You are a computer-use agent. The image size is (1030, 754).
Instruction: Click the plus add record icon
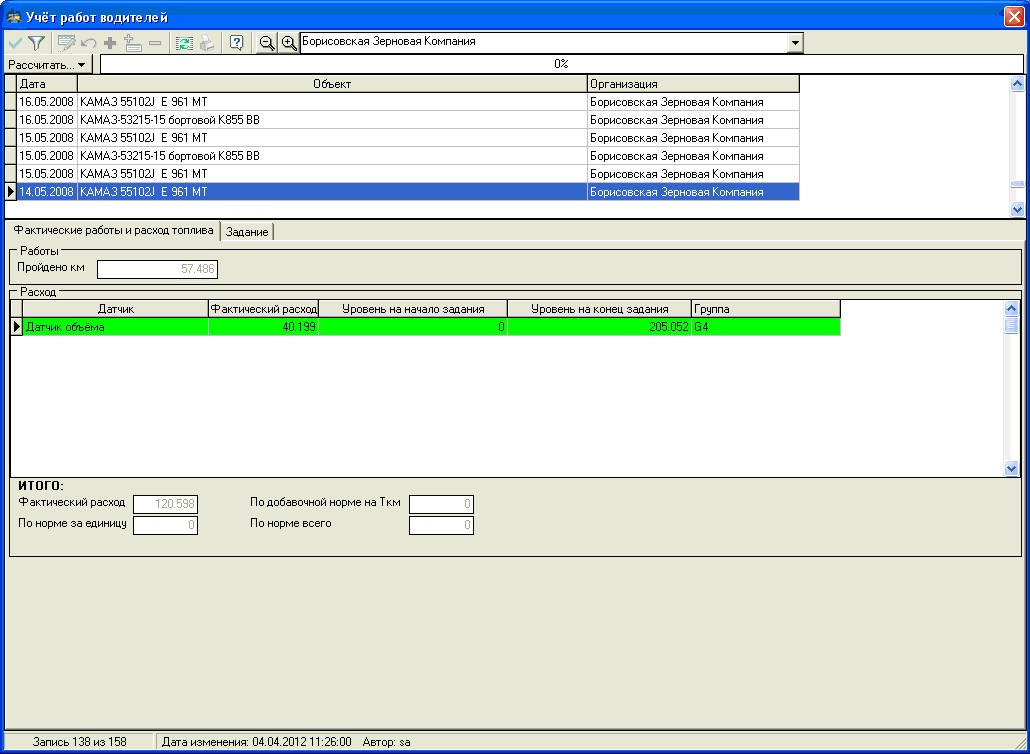point(110,43)
